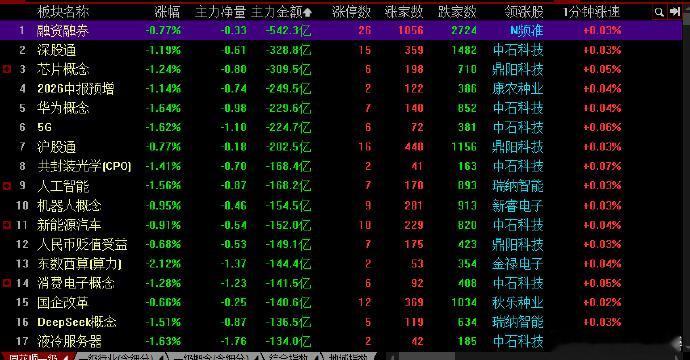
Task: Open leading stock 金禄电子 in 东数西算 row
Action: point(518,264)
